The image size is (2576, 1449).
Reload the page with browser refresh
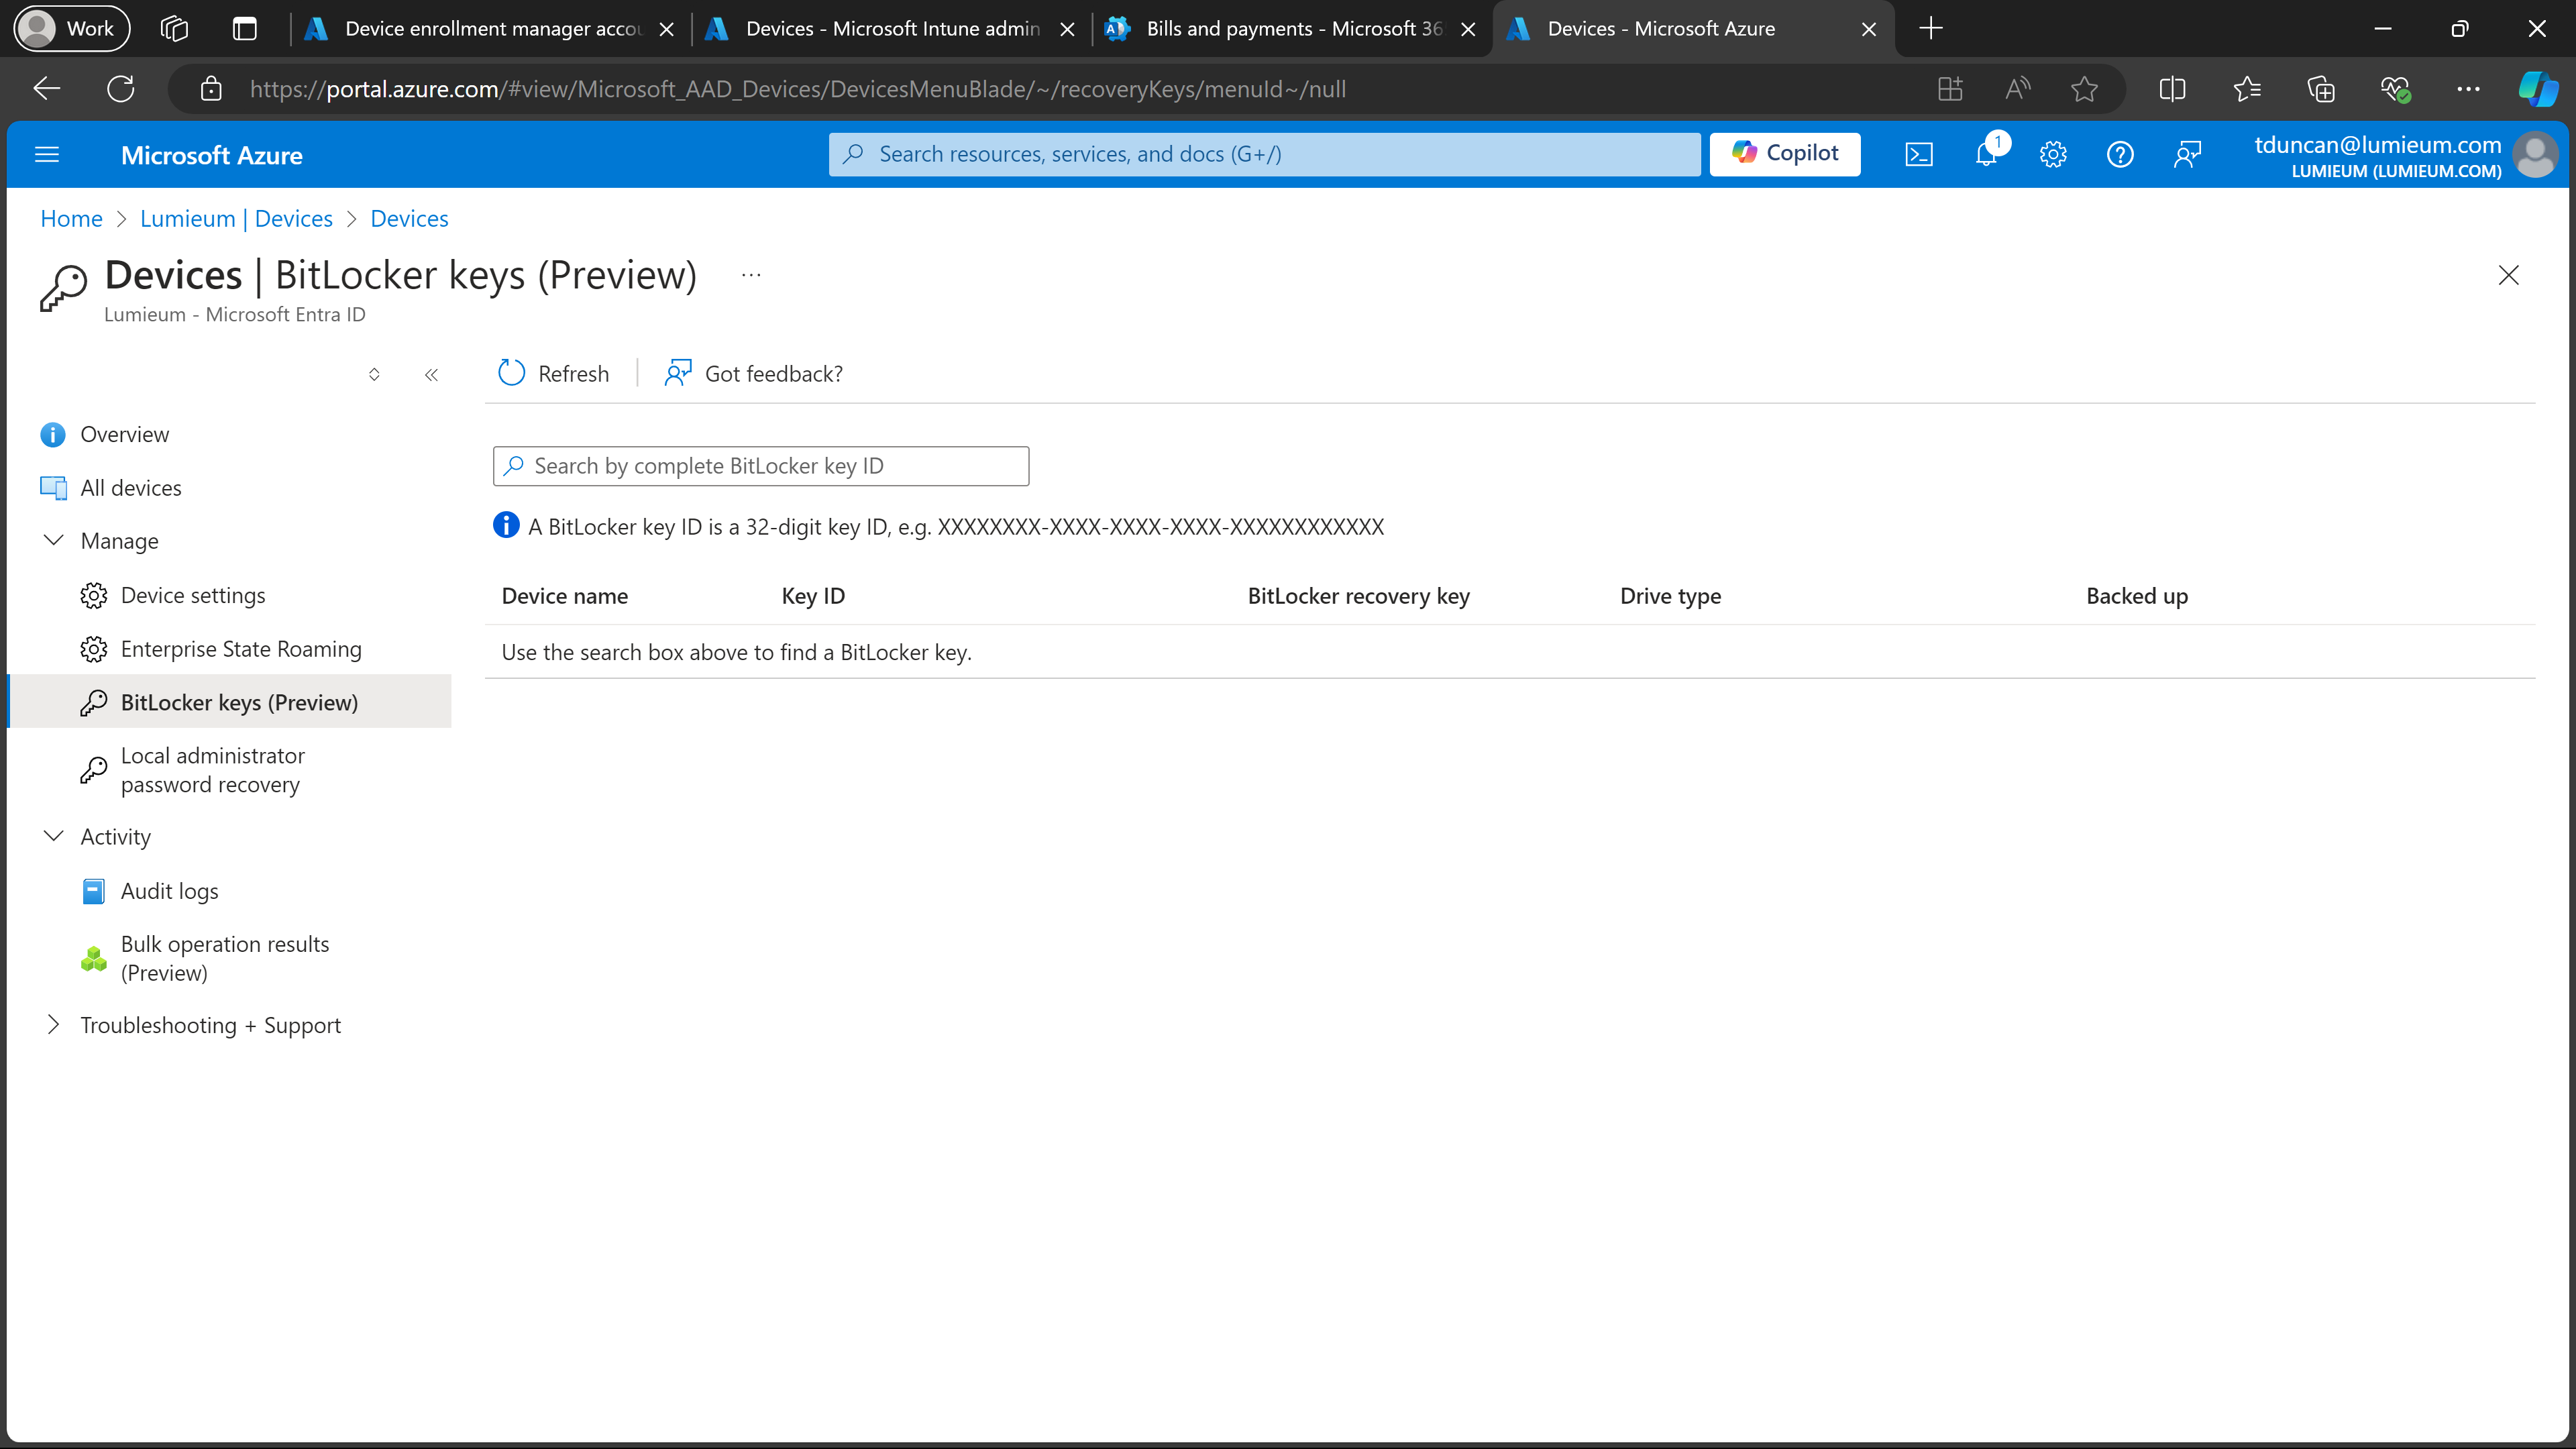(x=121, y=89)
